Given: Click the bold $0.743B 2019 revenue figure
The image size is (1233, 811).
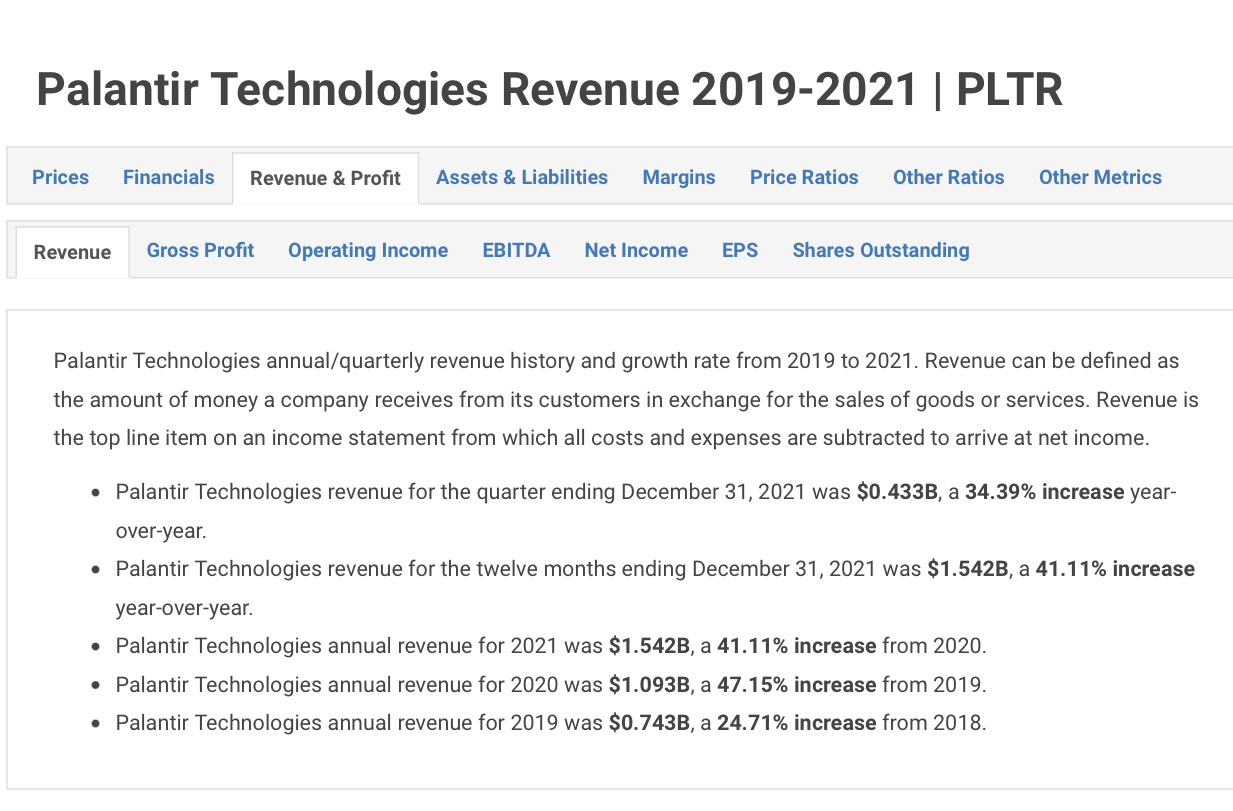Looking at the screenshot, I should [x=649, y=723].
